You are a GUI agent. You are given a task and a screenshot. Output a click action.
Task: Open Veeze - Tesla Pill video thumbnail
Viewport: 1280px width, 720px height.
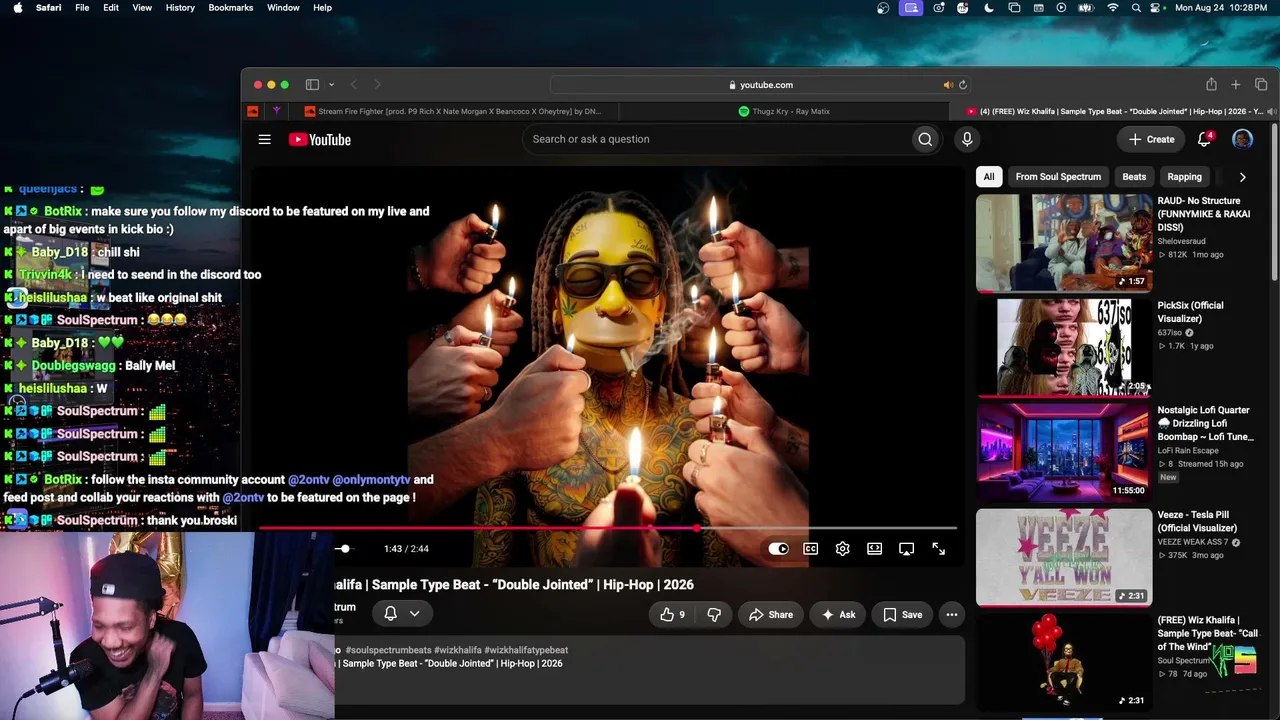point(1064,558)
